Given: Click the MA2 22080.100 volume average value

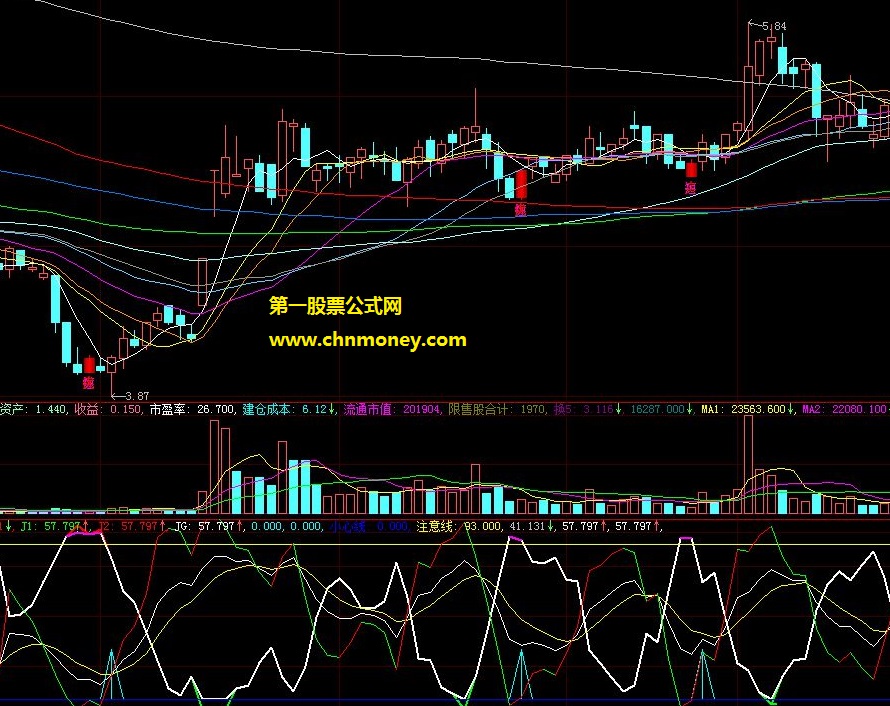Looking at the screenshot, I should [x=846, y=409].
